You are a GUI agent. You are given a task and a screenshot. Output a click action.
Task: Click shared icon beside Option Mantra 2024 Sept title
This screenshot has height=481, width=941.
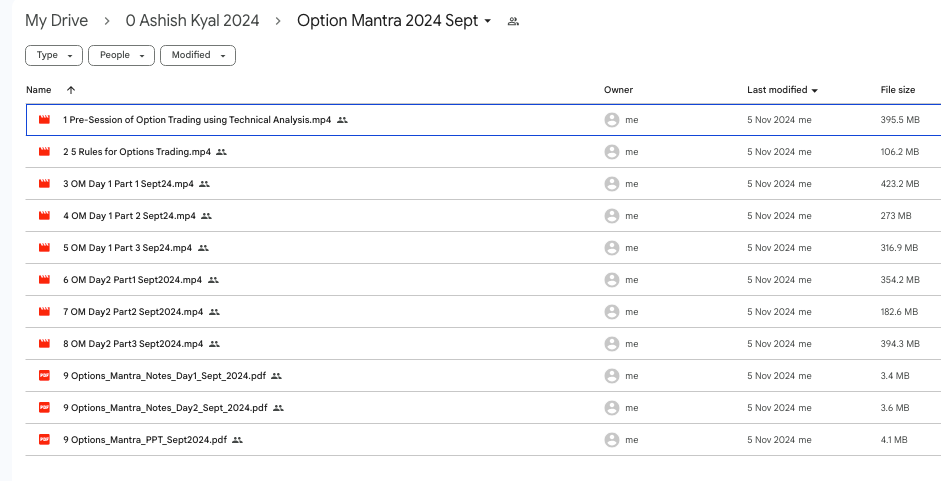(513, 21)
